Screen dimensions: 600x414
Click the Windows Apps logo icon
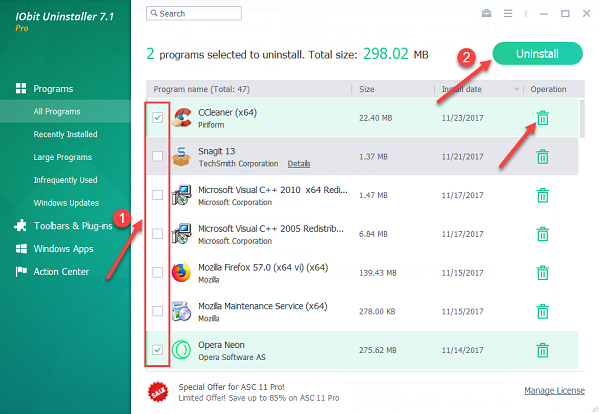[21, 248]
